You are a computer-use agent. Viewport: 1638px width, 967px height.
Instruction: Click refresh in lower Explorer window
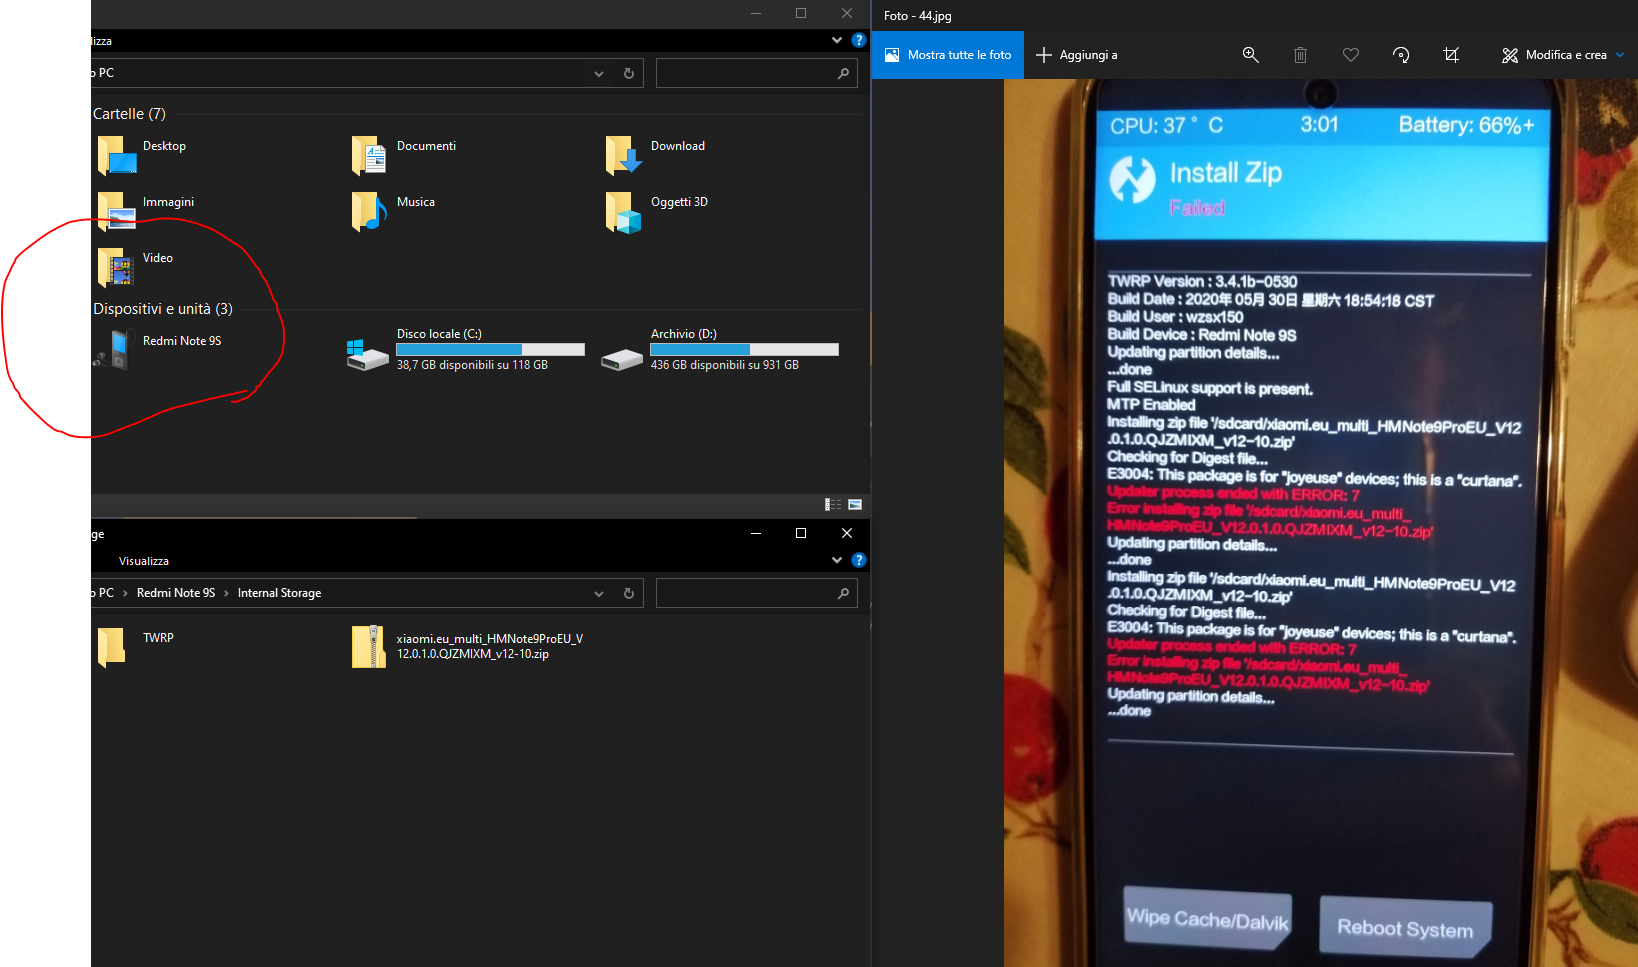pyautogui.click(x=629, y=593)
